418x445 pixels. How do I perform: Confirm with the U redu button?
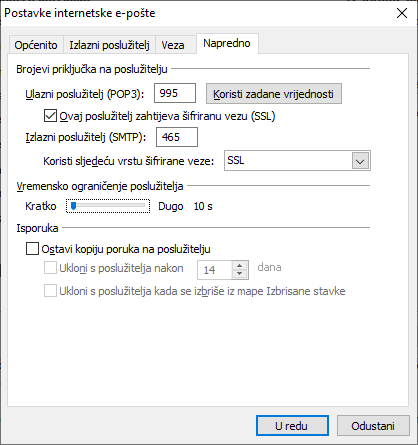click(x=292, y=426)
